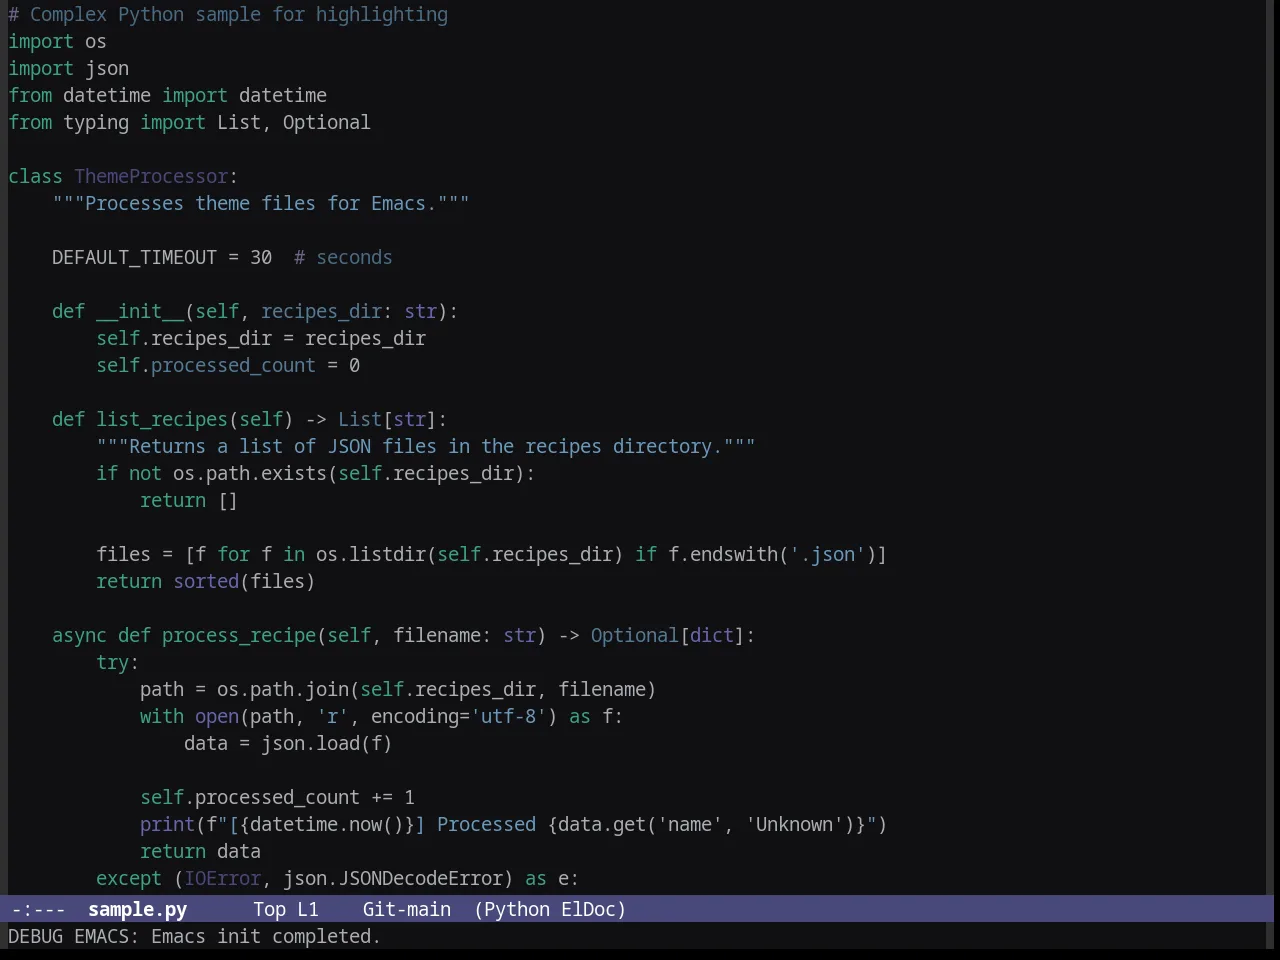The width and height of the screenshot is (1280, 960).
Task: Click the ElDoc minor mode indicator
Action: [x=589, y=909]
